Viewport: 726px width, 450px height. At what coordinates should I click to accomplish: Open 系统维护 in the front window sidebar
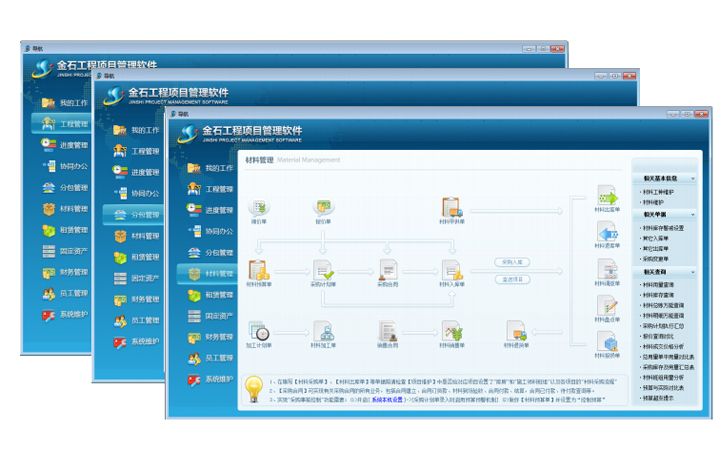[x=218, y=379]
